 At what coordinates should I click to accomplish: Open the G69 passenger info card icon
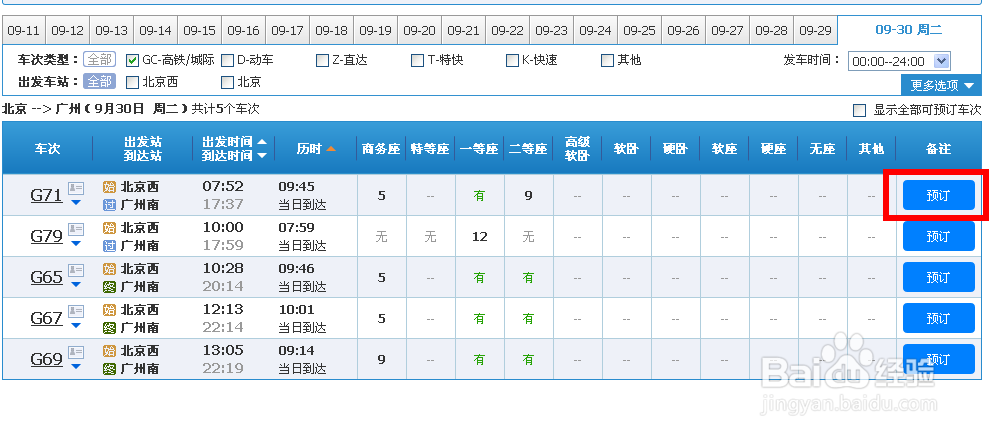(76, 353)
